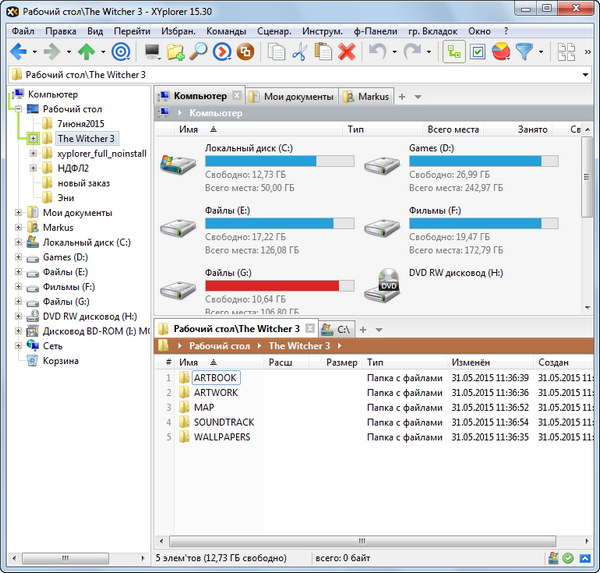600x573 pixels.
Task: Click the scissors Cut icon
Action: pyautogui.click(x=299, y=51)
